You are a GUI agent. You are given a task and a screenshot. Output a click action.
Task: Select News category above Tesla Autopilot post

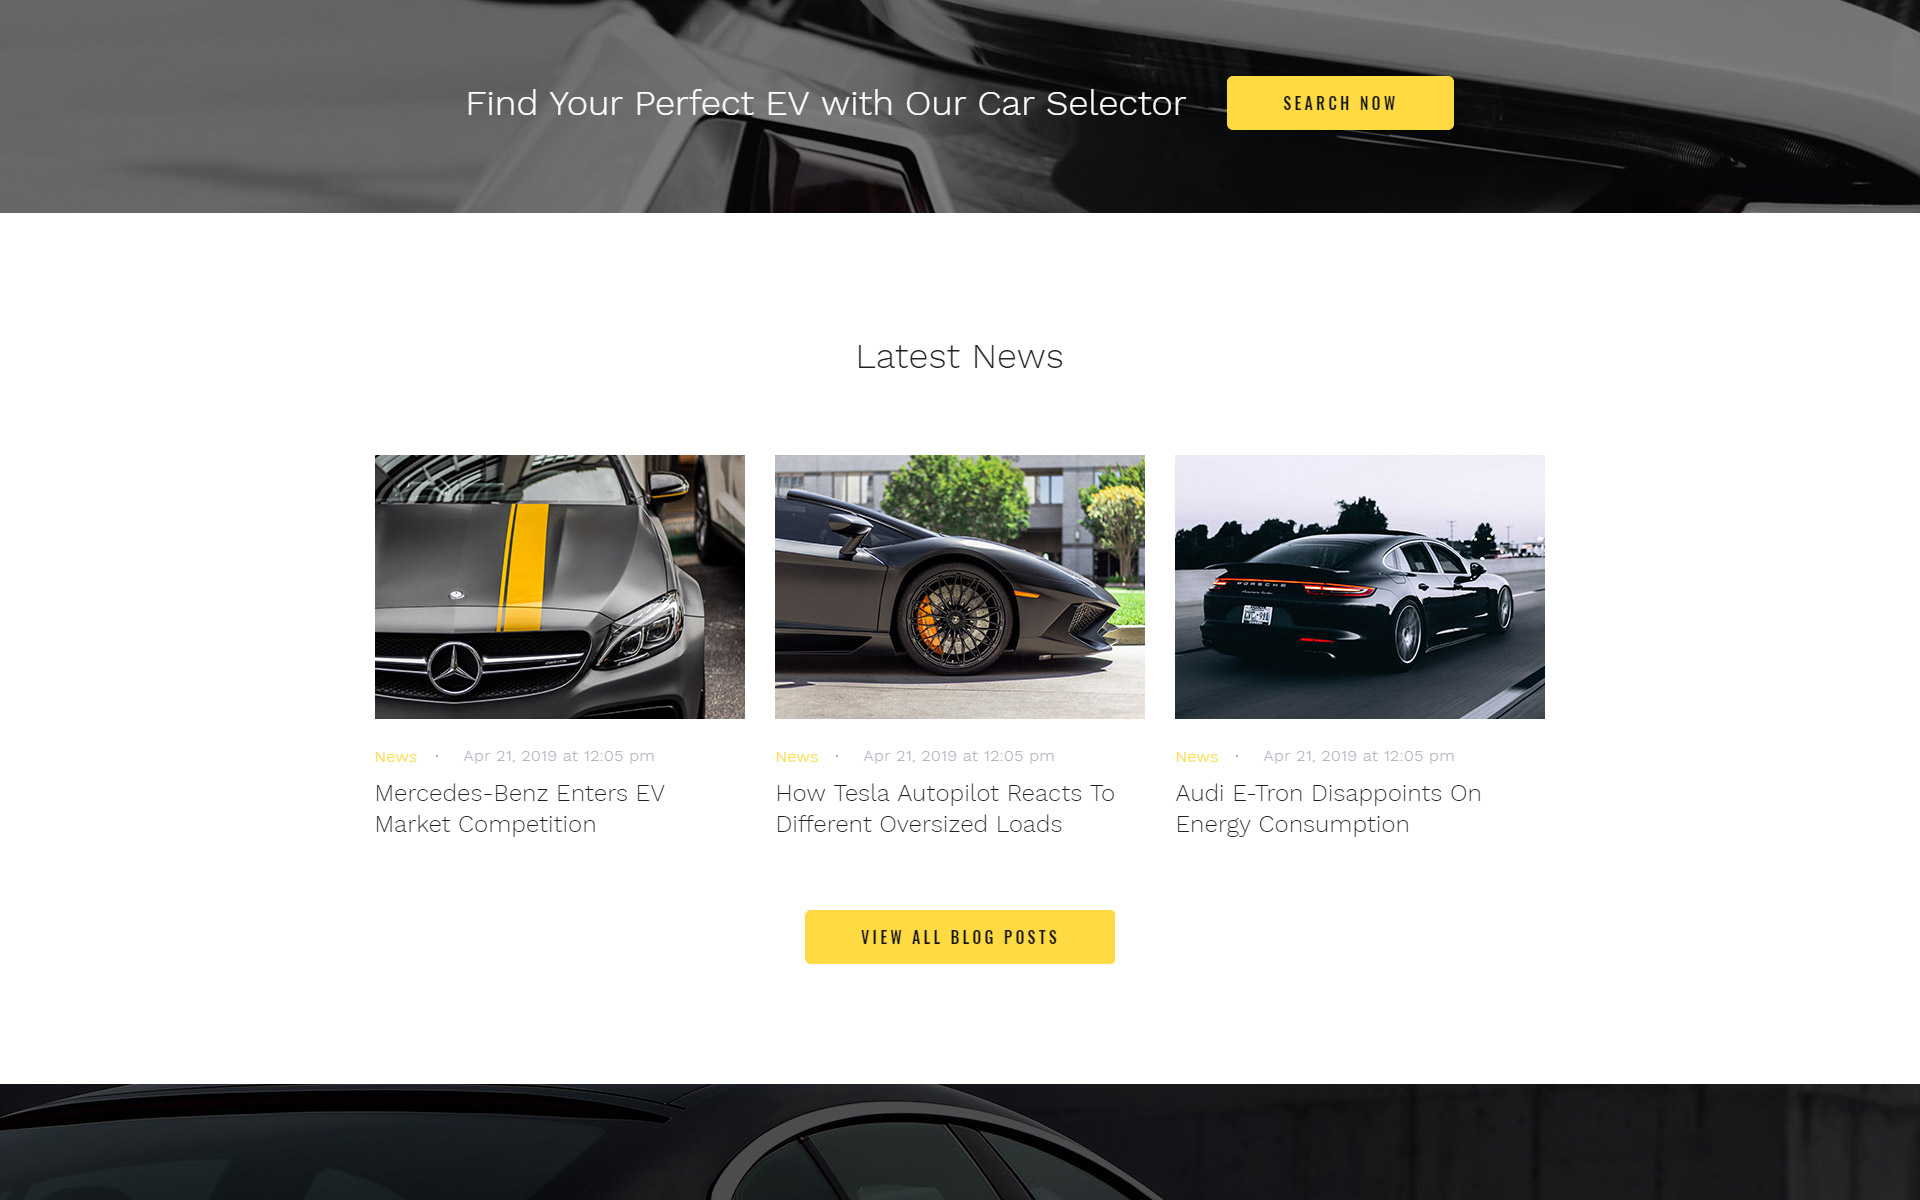coord(797,757)
